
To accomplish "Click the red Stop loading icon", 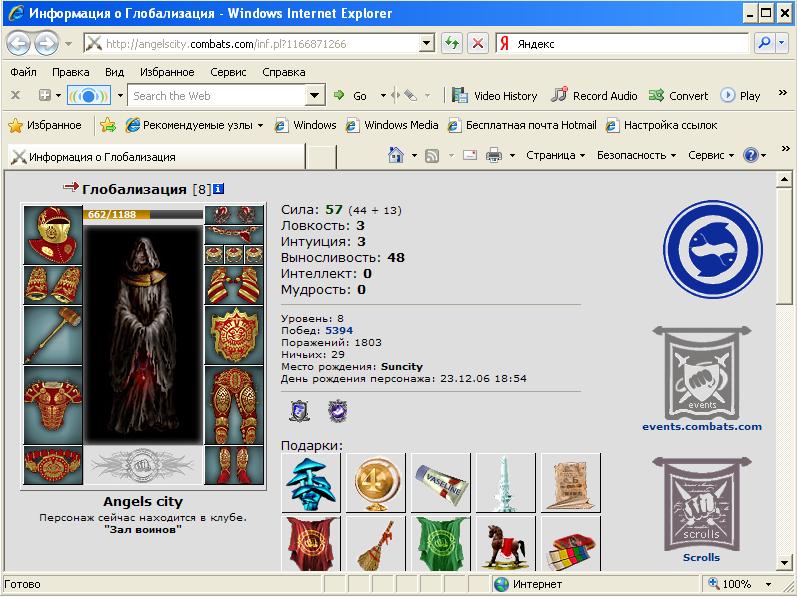I will tap(478, 43).
